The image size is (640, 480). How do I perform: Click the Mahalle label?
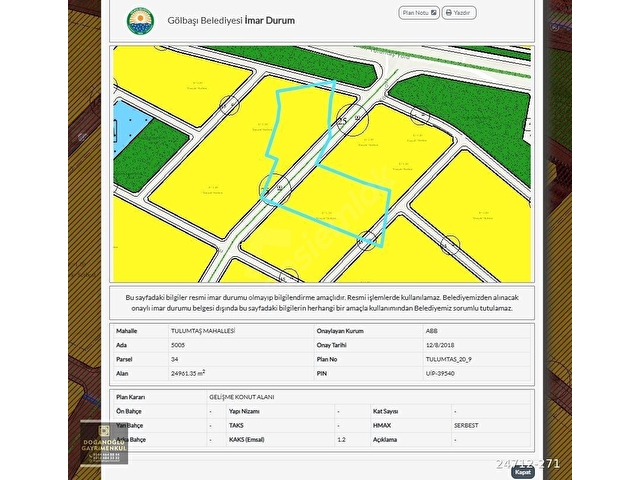[127, 331]
